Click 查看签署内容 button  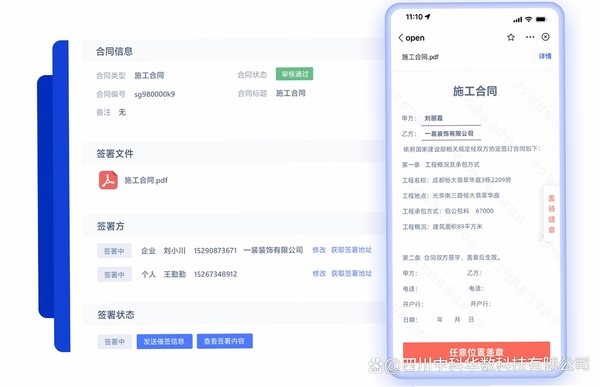(225, 341)
